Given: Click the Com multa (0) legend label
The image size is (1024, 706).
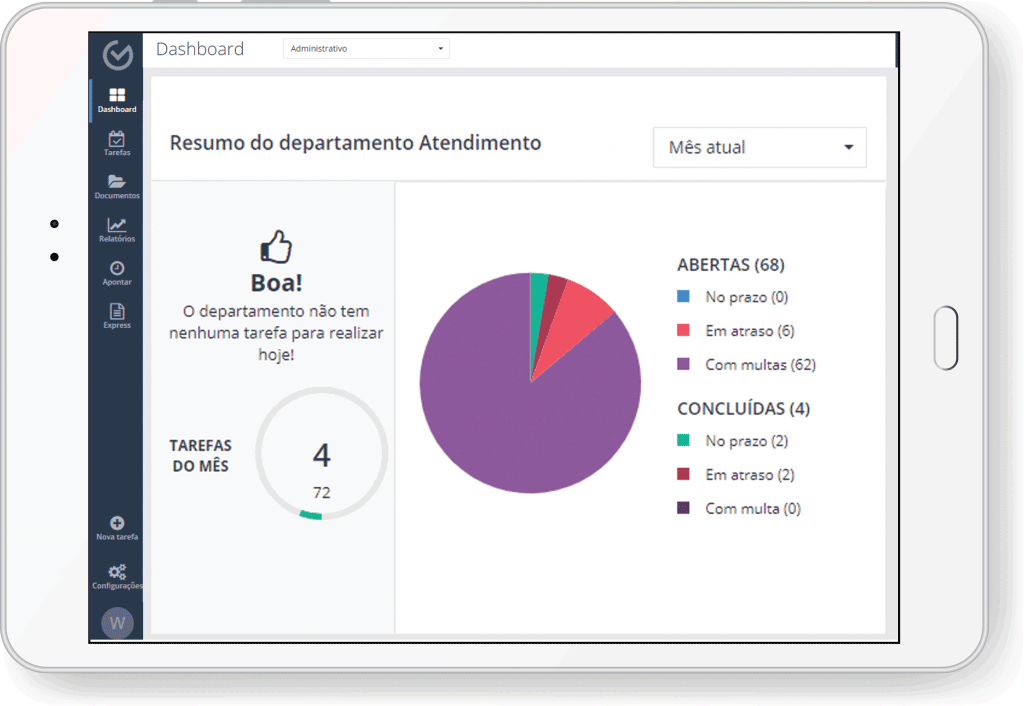Looking at the screenshot, I should tap(753, 509).
